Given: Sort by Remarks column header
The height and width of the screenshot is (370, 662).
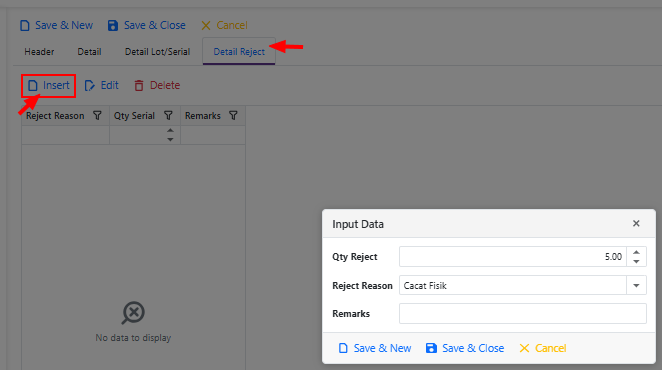Looking at the screenshot, I should coord(203,116).
